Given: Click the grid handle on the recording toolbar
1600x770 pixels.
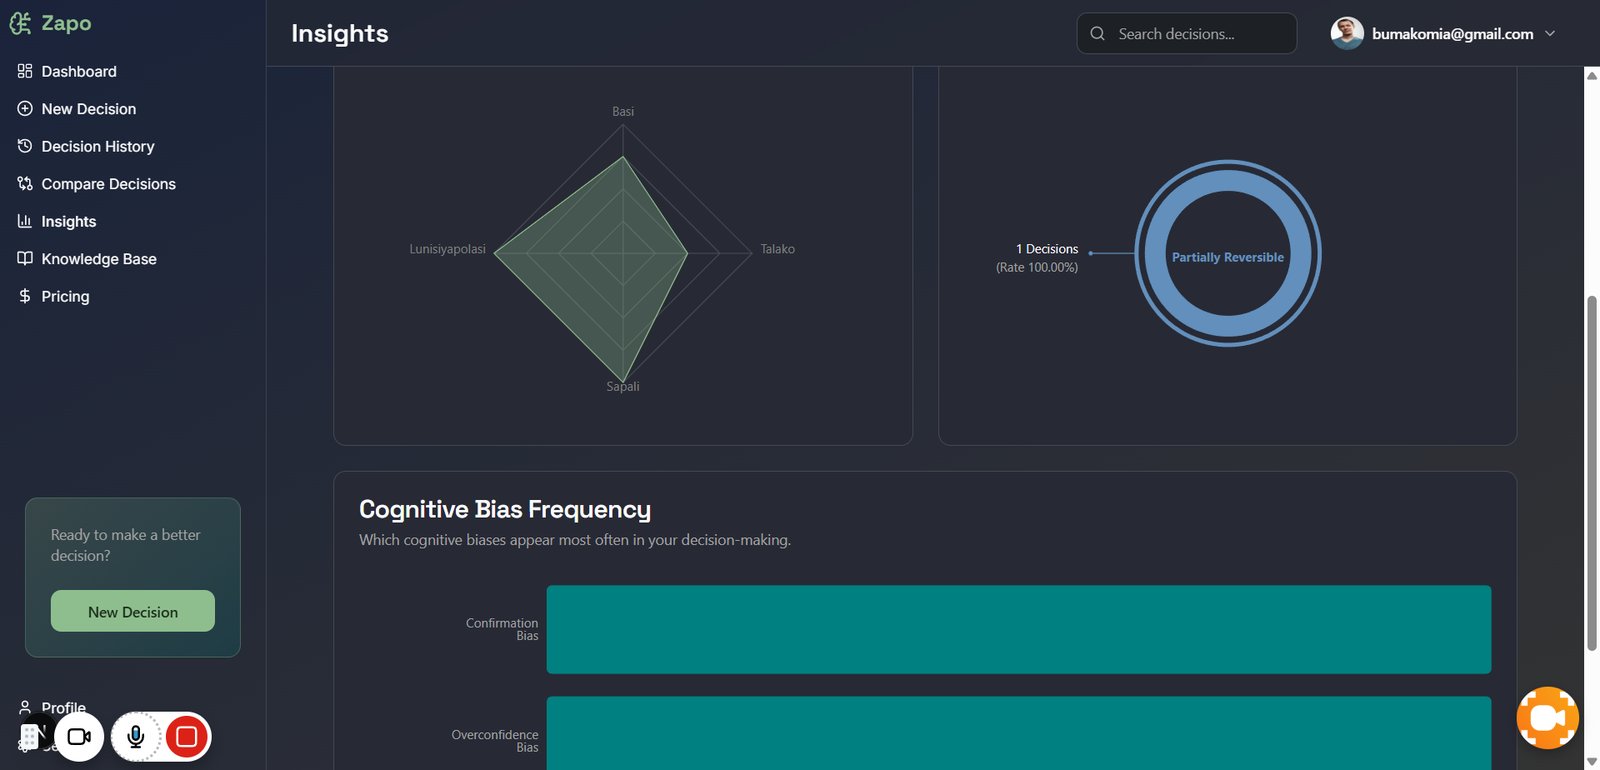Looking at the screenshot, I should point(30,737).
